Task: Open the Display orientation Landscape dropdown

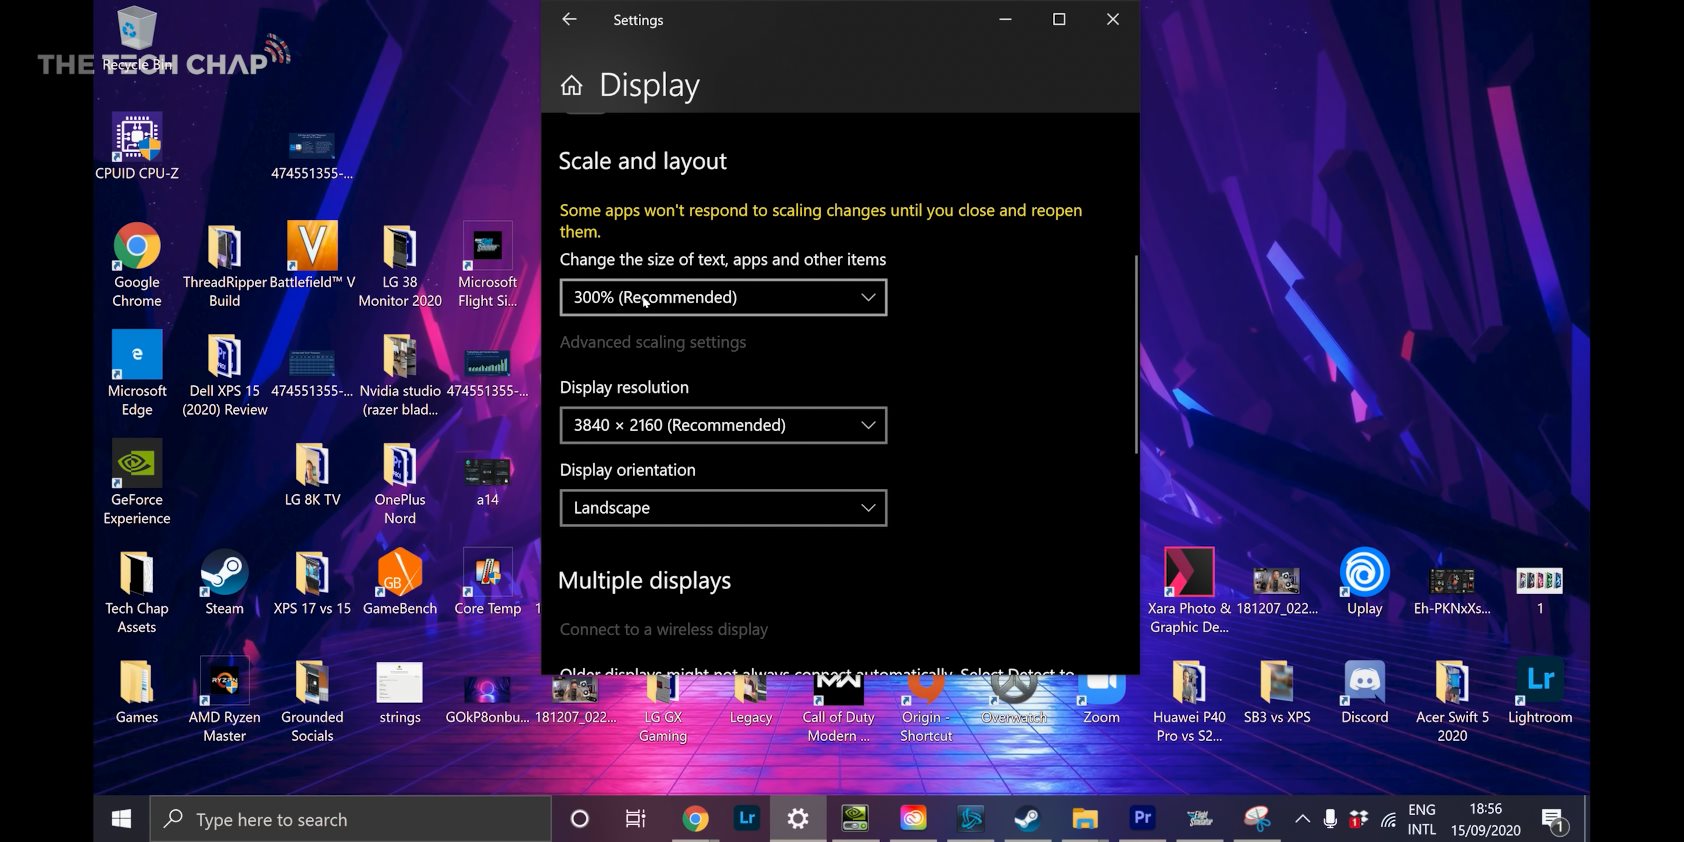Action: 723,508
